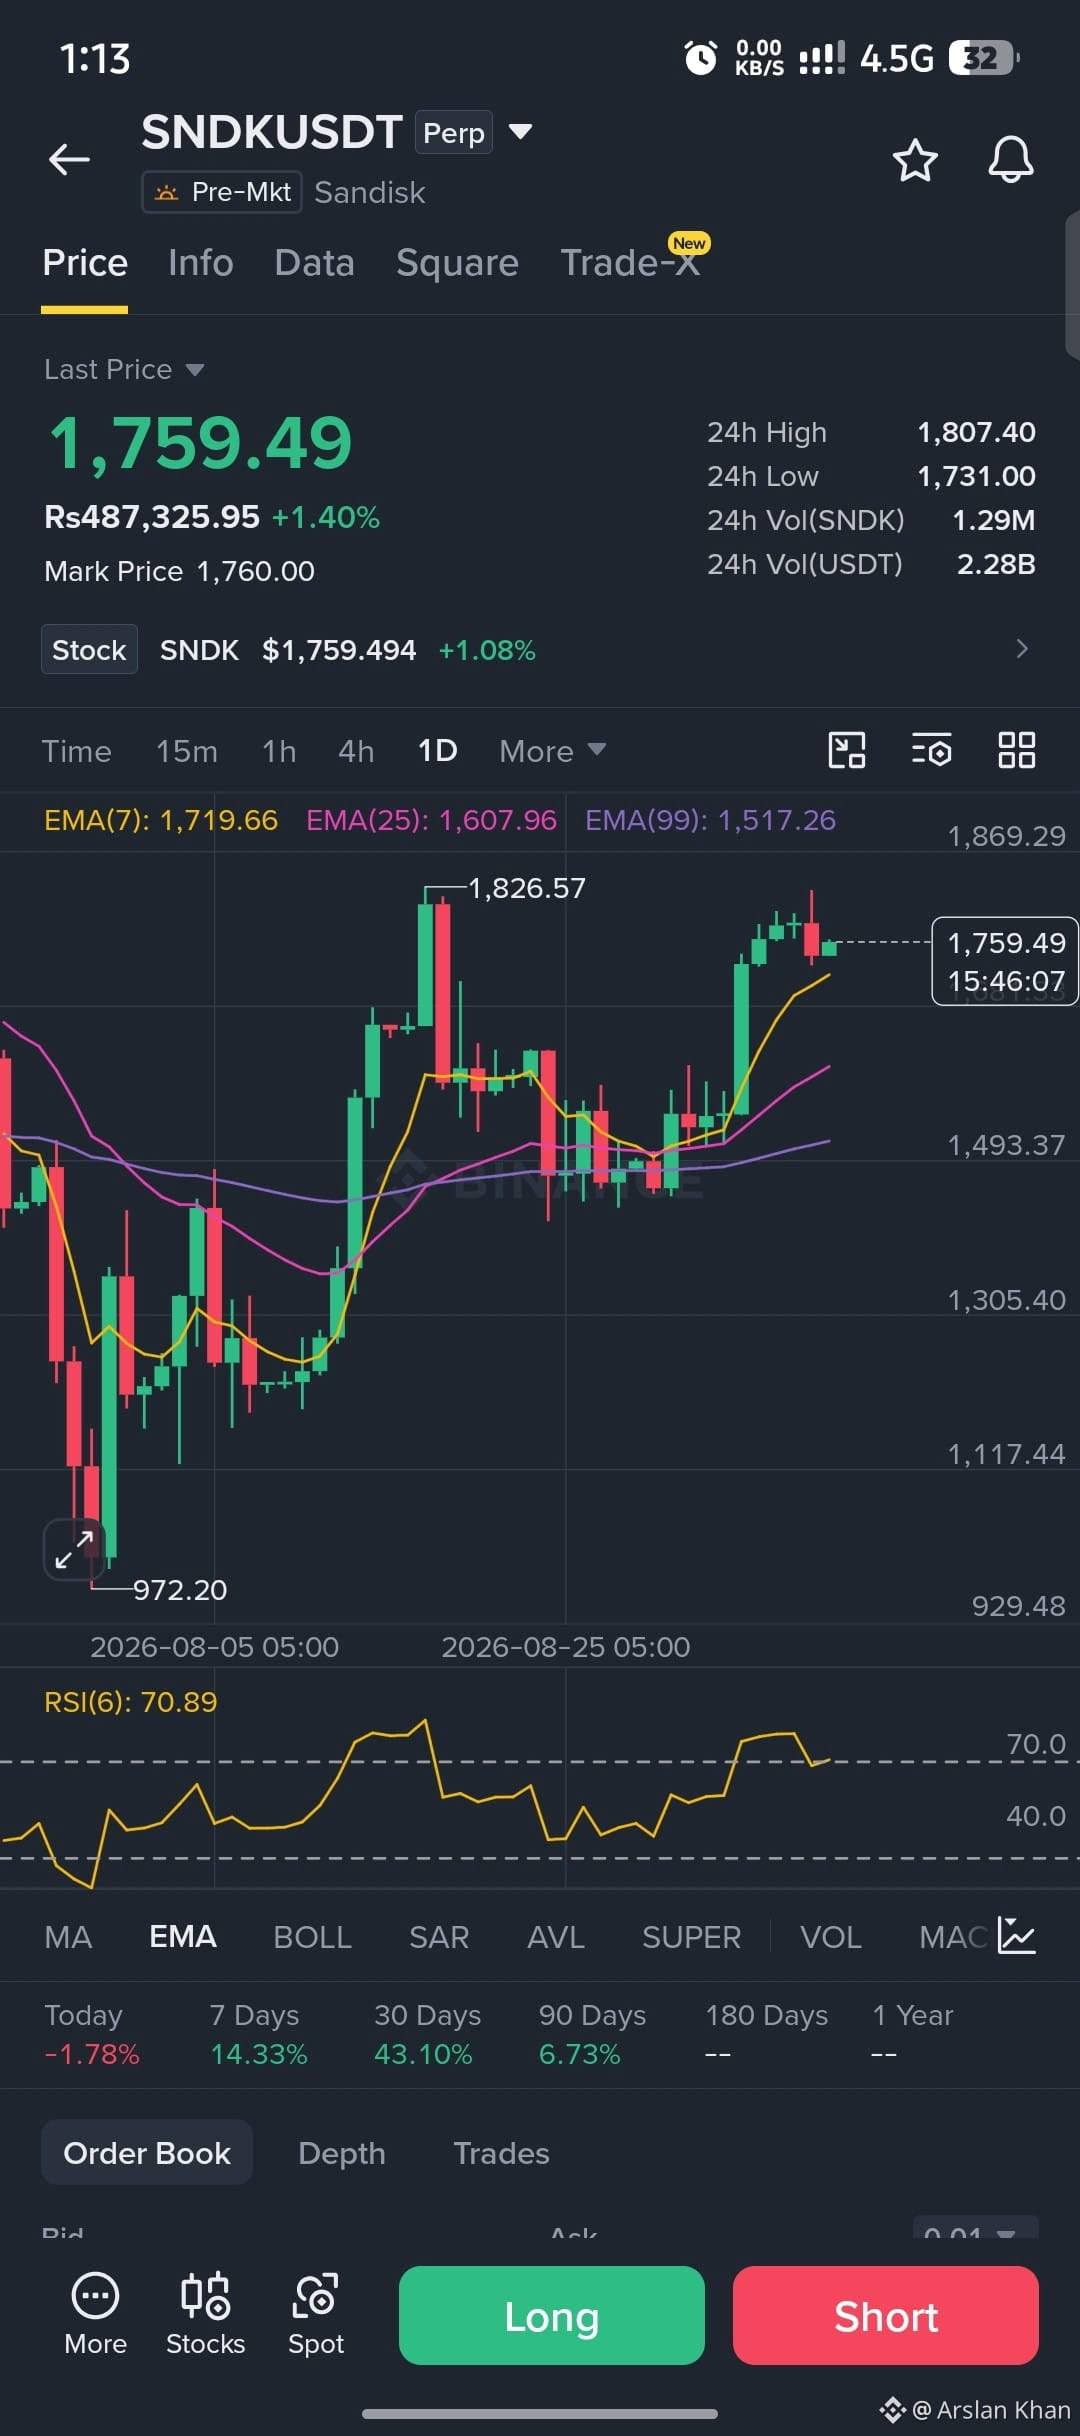This screenshot has height=2436, width=1080.
Task: Switch to the Info tab
Action: tap(201, 263)
